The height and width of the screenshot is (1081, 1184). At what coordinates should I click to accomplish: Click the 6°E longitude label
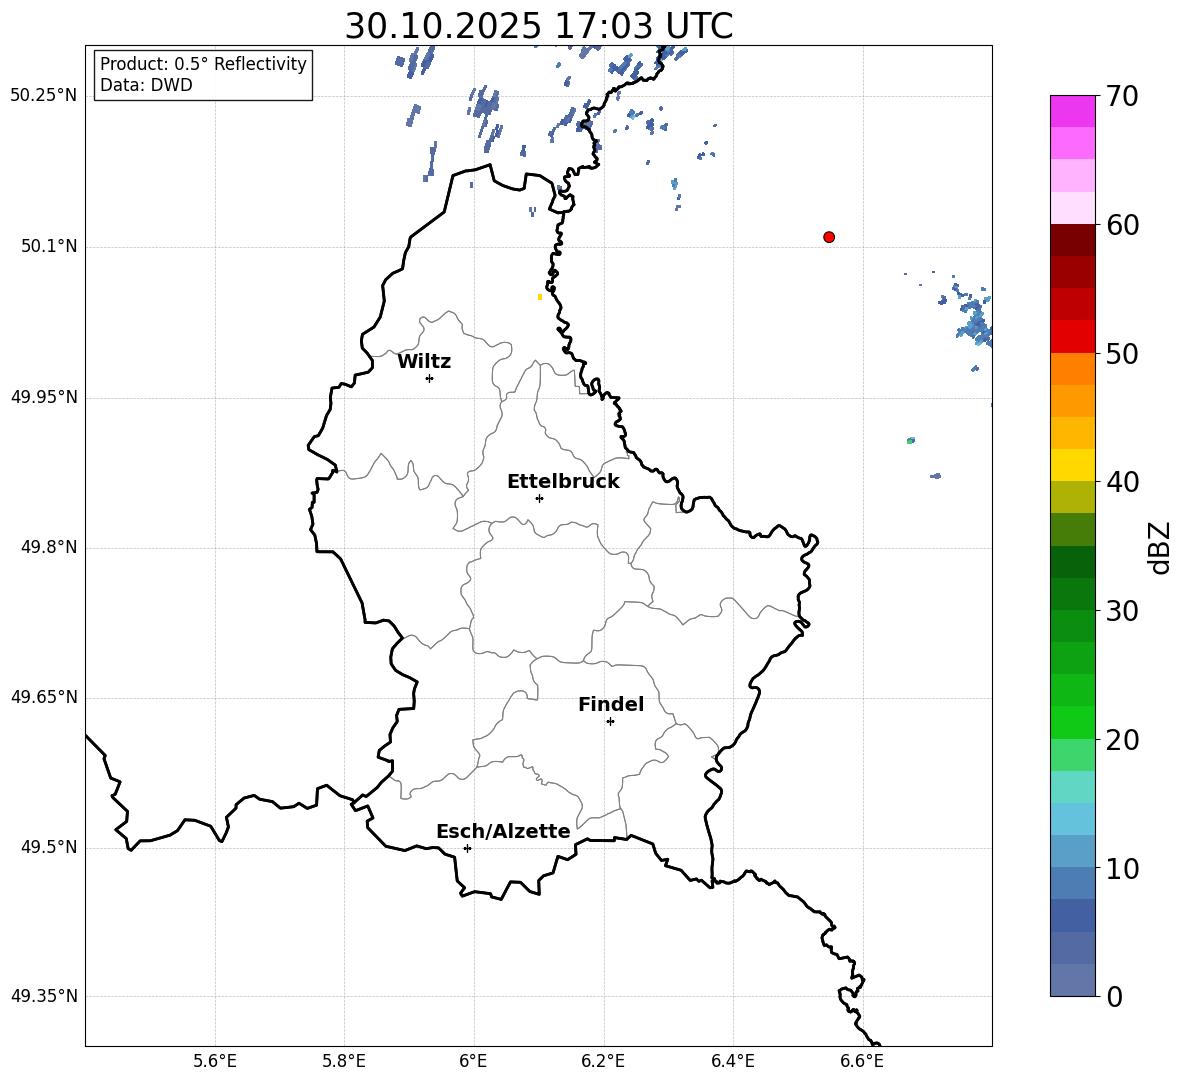473,1061
